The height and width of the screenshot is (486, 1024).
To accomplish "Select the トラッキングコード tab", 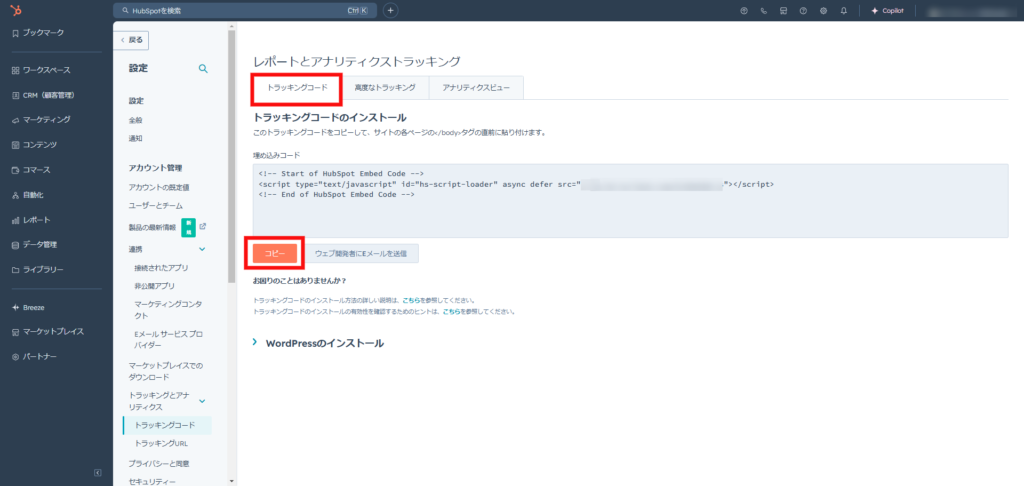I will 297,88.
